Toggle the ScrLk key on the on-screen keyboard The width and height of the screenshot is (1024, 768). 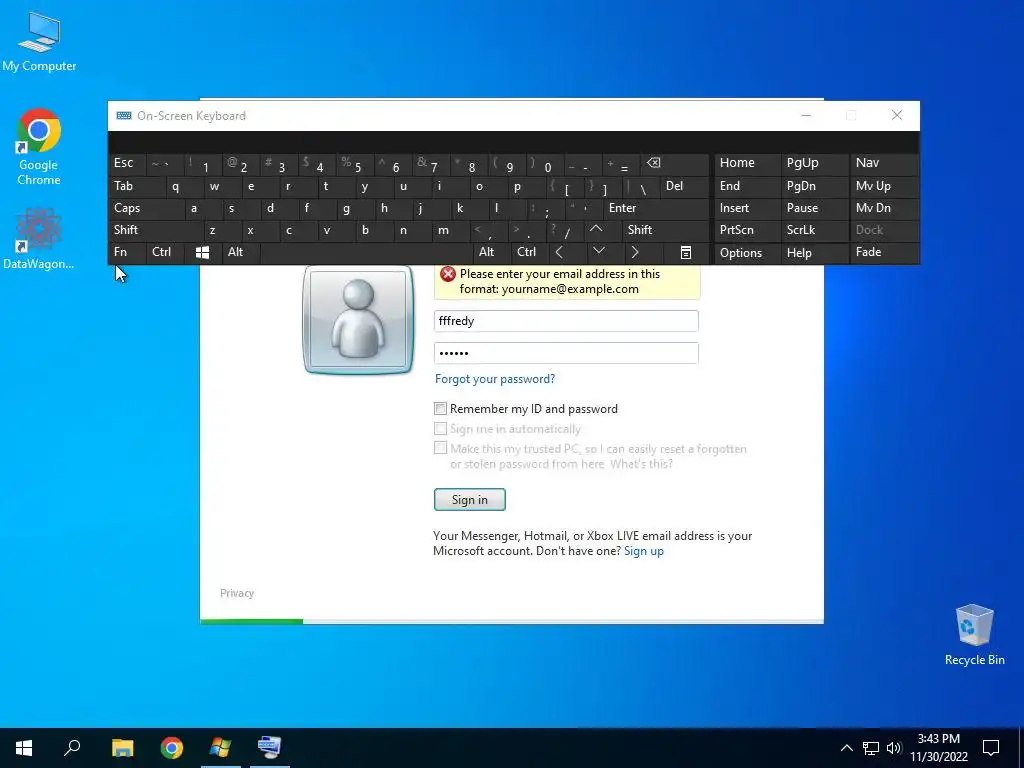(x=814, y=230)
